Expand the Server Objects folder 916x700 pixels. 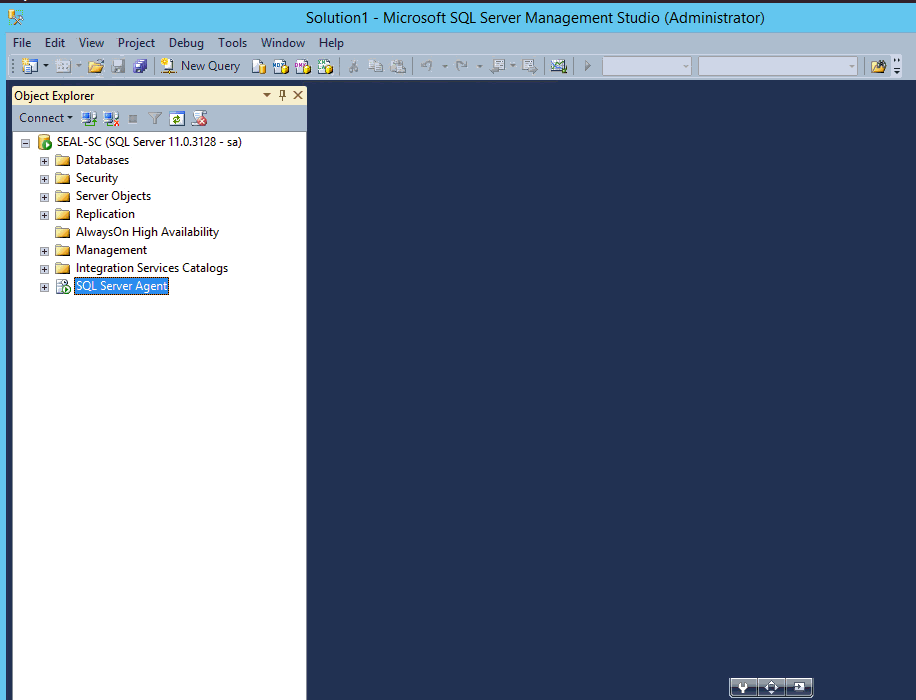[x=44, y=197]
